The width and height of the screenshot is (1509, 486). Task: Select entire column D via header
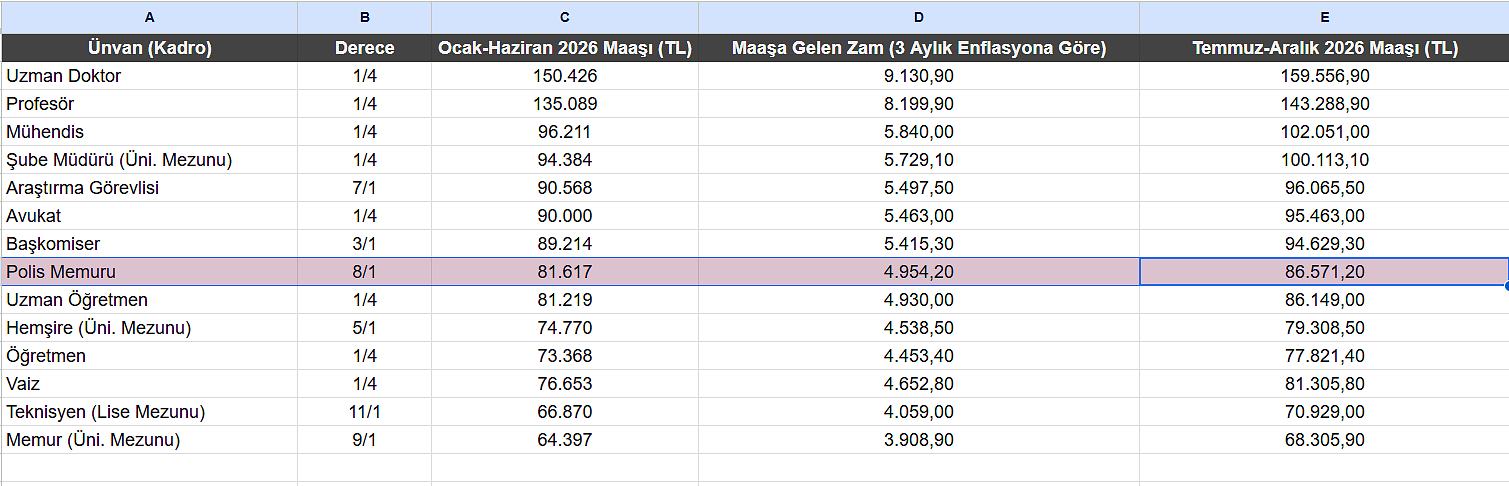tap(918, 17)
